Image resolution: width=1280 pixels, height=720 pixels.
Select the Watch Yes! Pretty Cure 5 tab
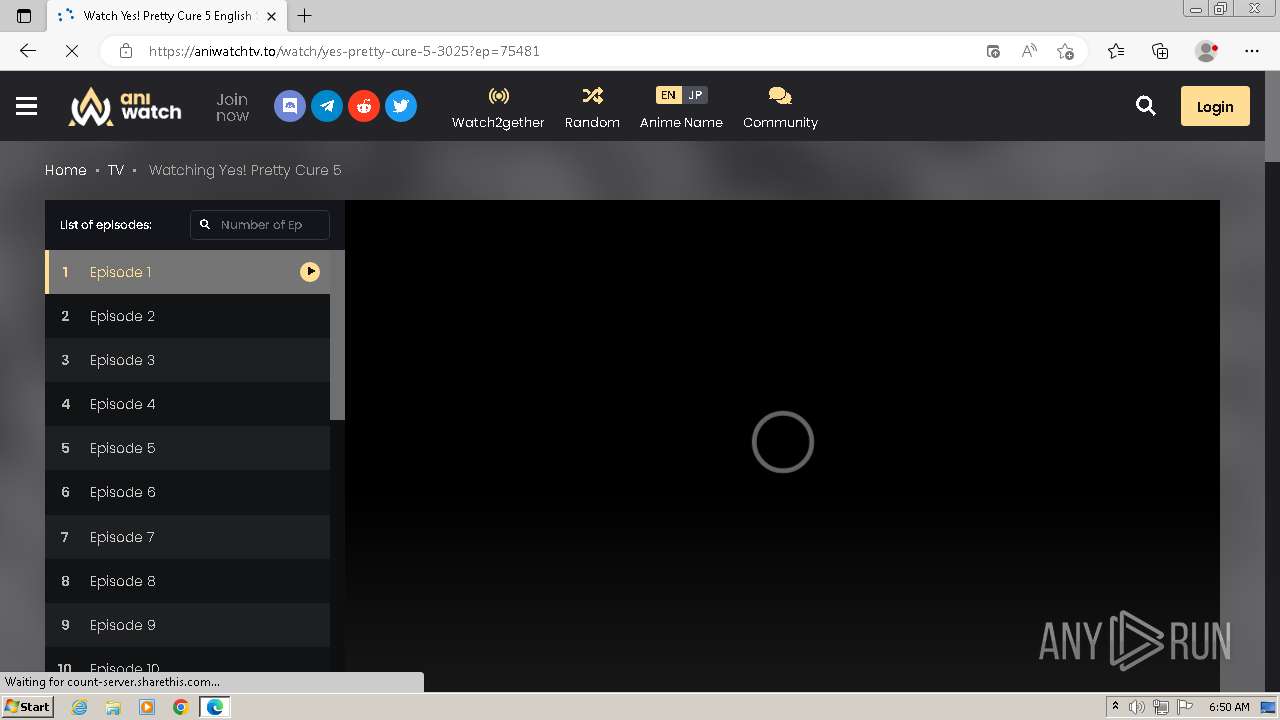click(168, 16)
